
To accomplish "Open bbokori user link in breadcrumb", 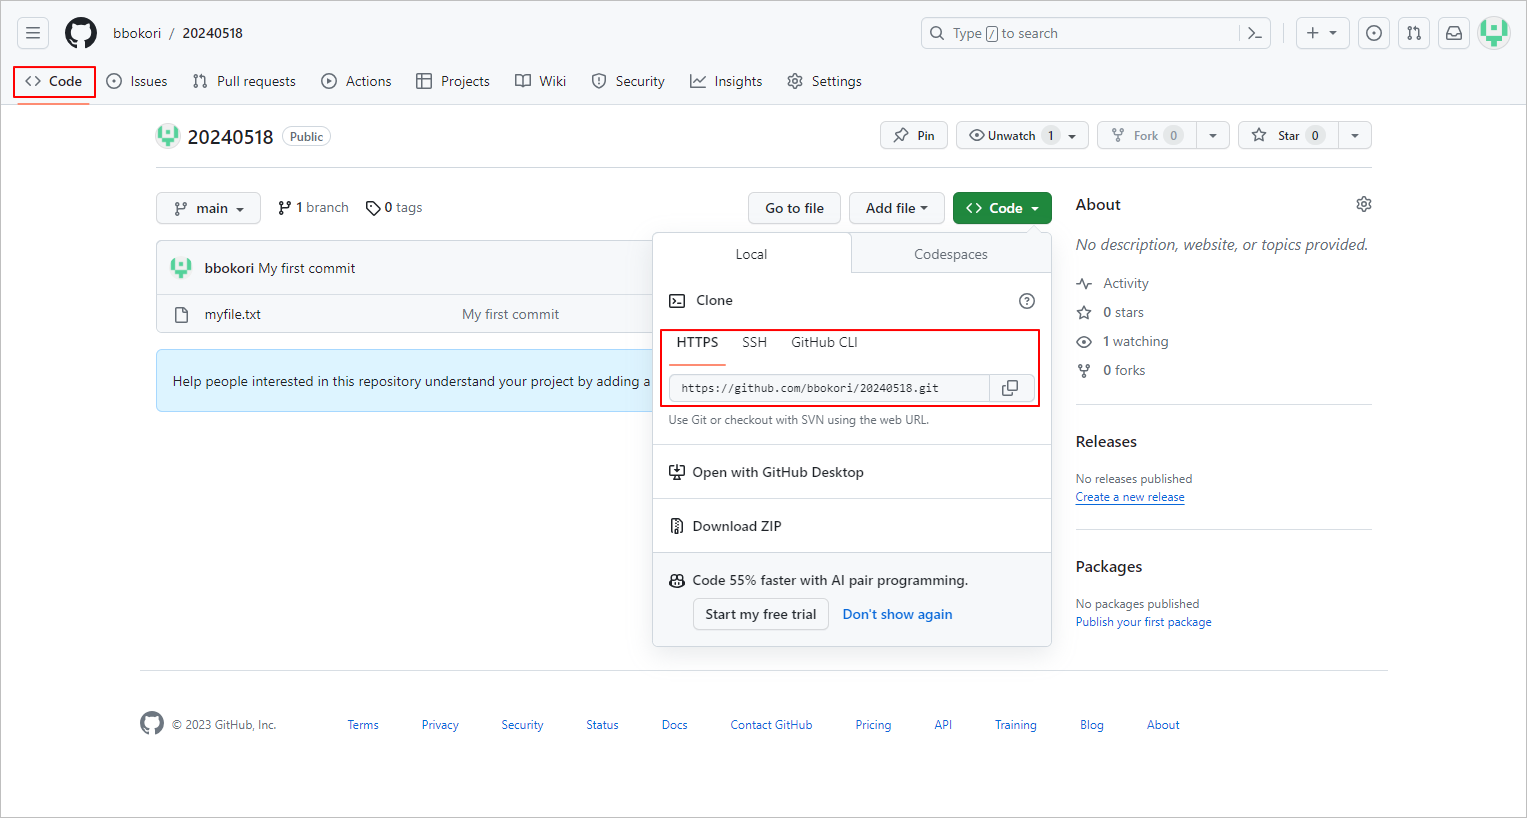I will pos(137,33).
